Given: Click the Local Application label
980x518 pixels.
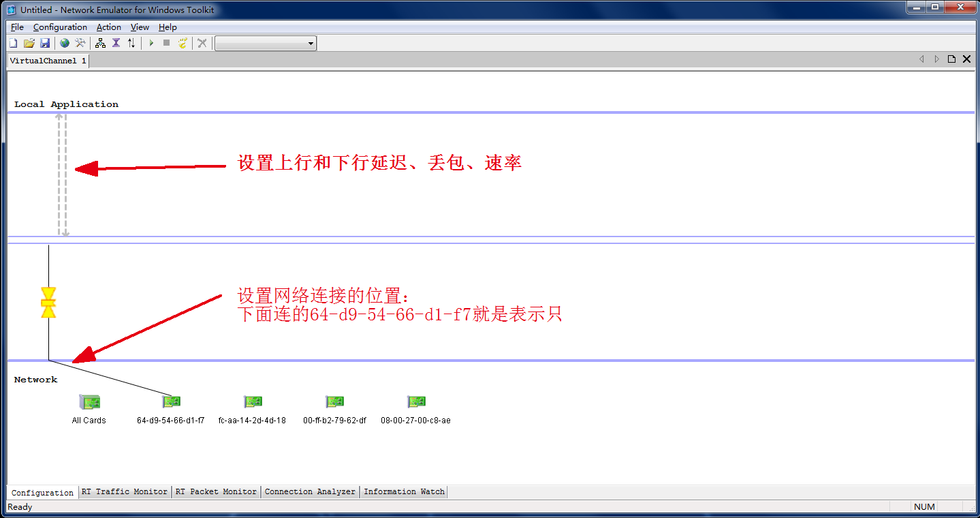Looking at the screenshot, I should coord(66,104).
